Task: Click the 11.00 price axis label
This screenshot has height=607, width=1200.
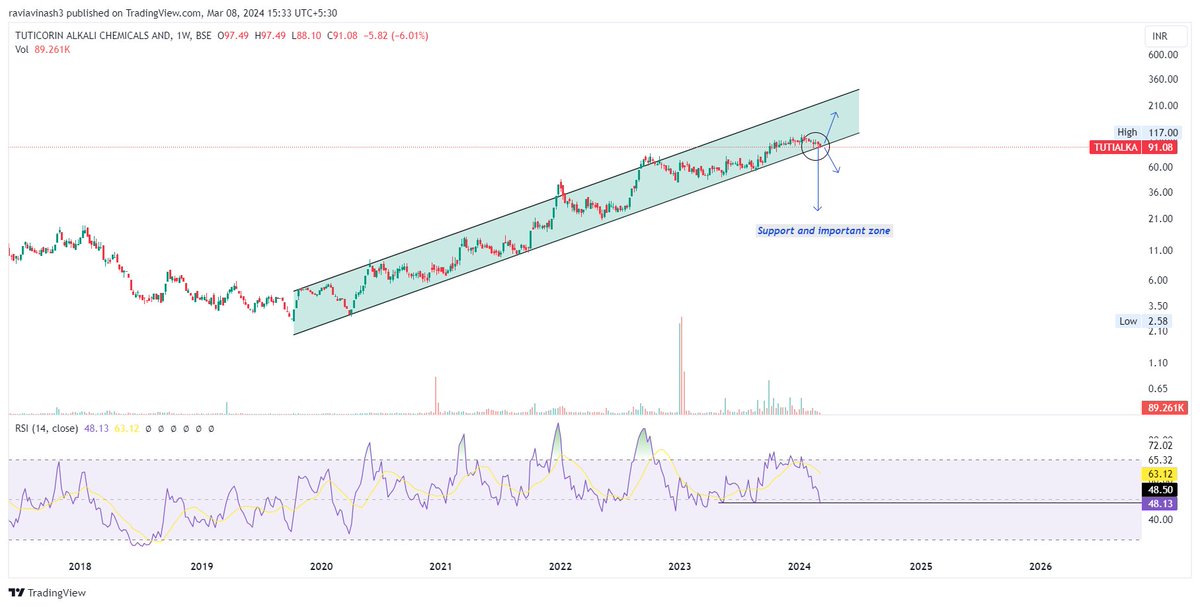Action: coord(1162,250)
